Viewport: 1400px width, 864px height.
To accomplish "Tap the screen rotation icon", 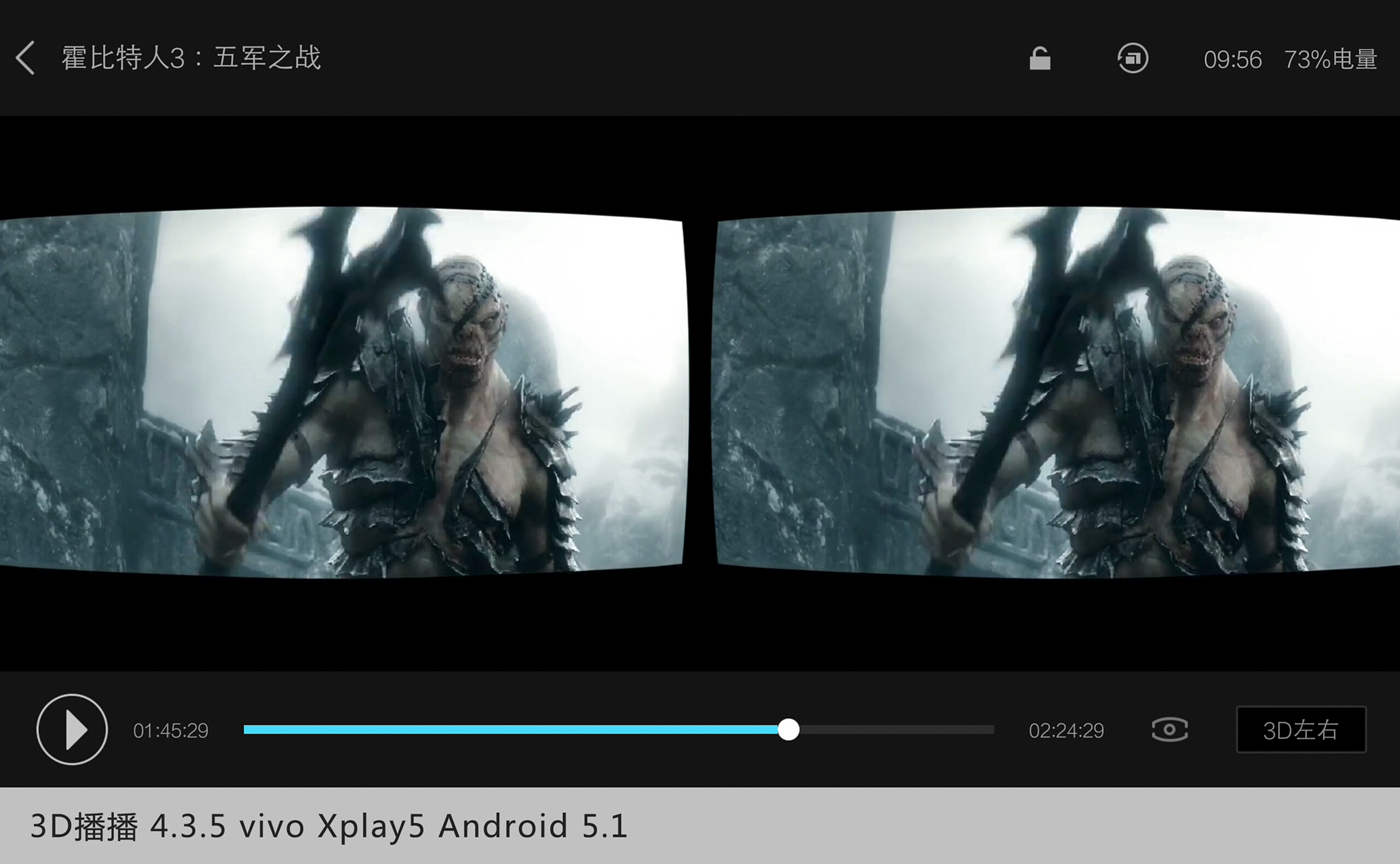I will (x=1133, y=58).
